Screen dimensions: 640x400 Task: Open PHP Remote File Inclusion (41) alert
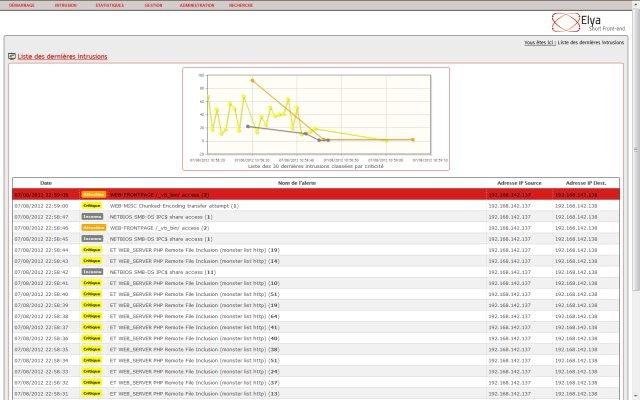click(195, 327)
